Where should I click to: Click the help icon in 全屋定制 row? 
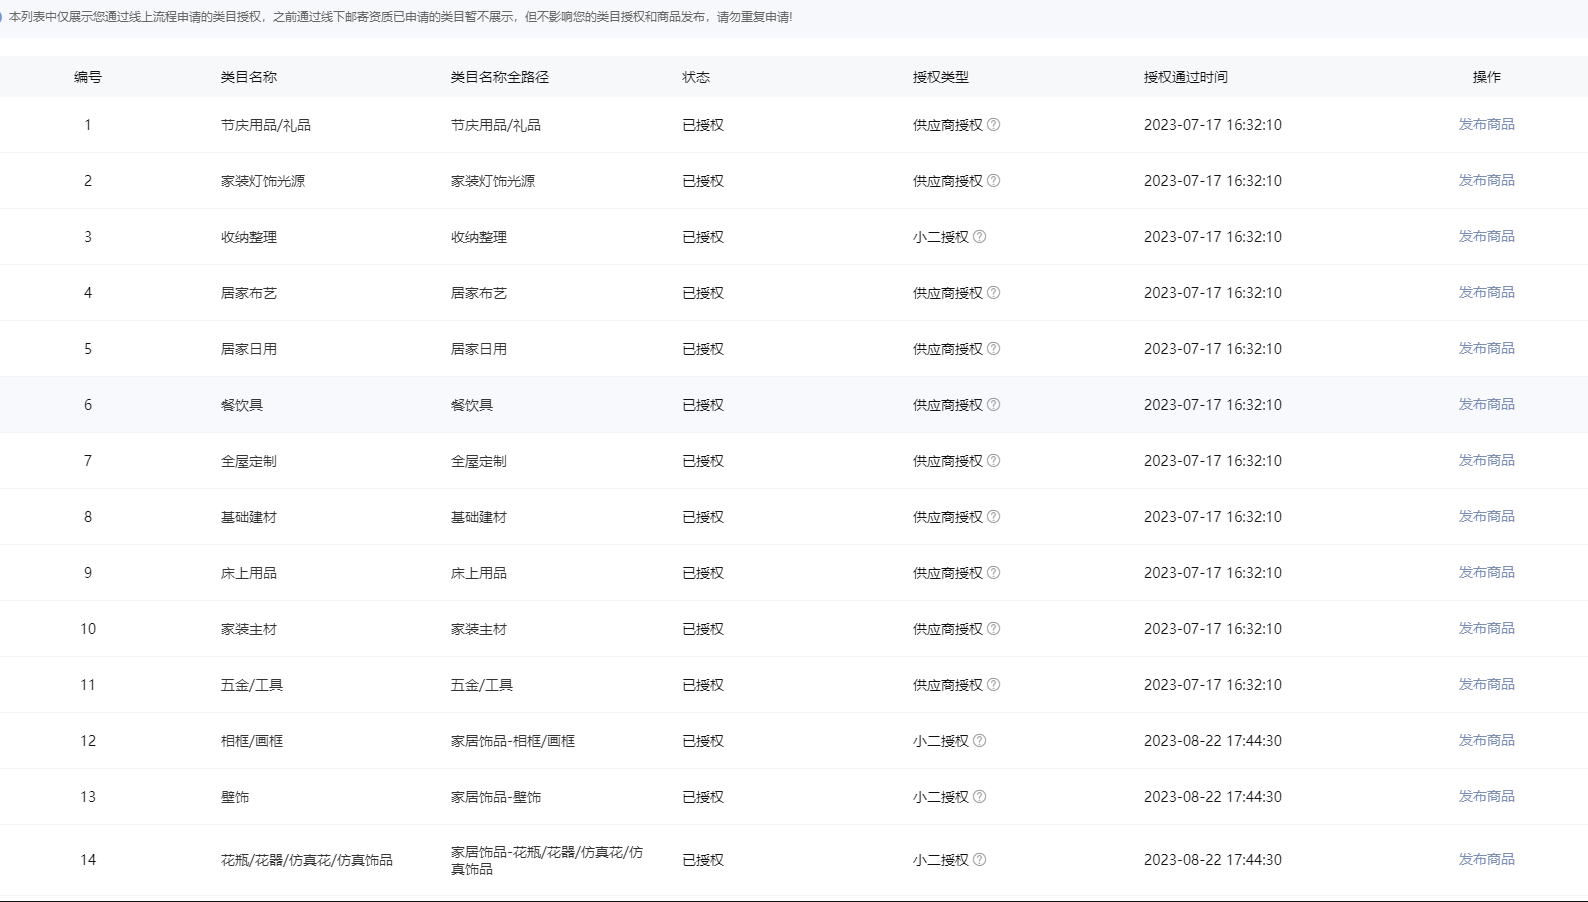click(x=993, y=461)
